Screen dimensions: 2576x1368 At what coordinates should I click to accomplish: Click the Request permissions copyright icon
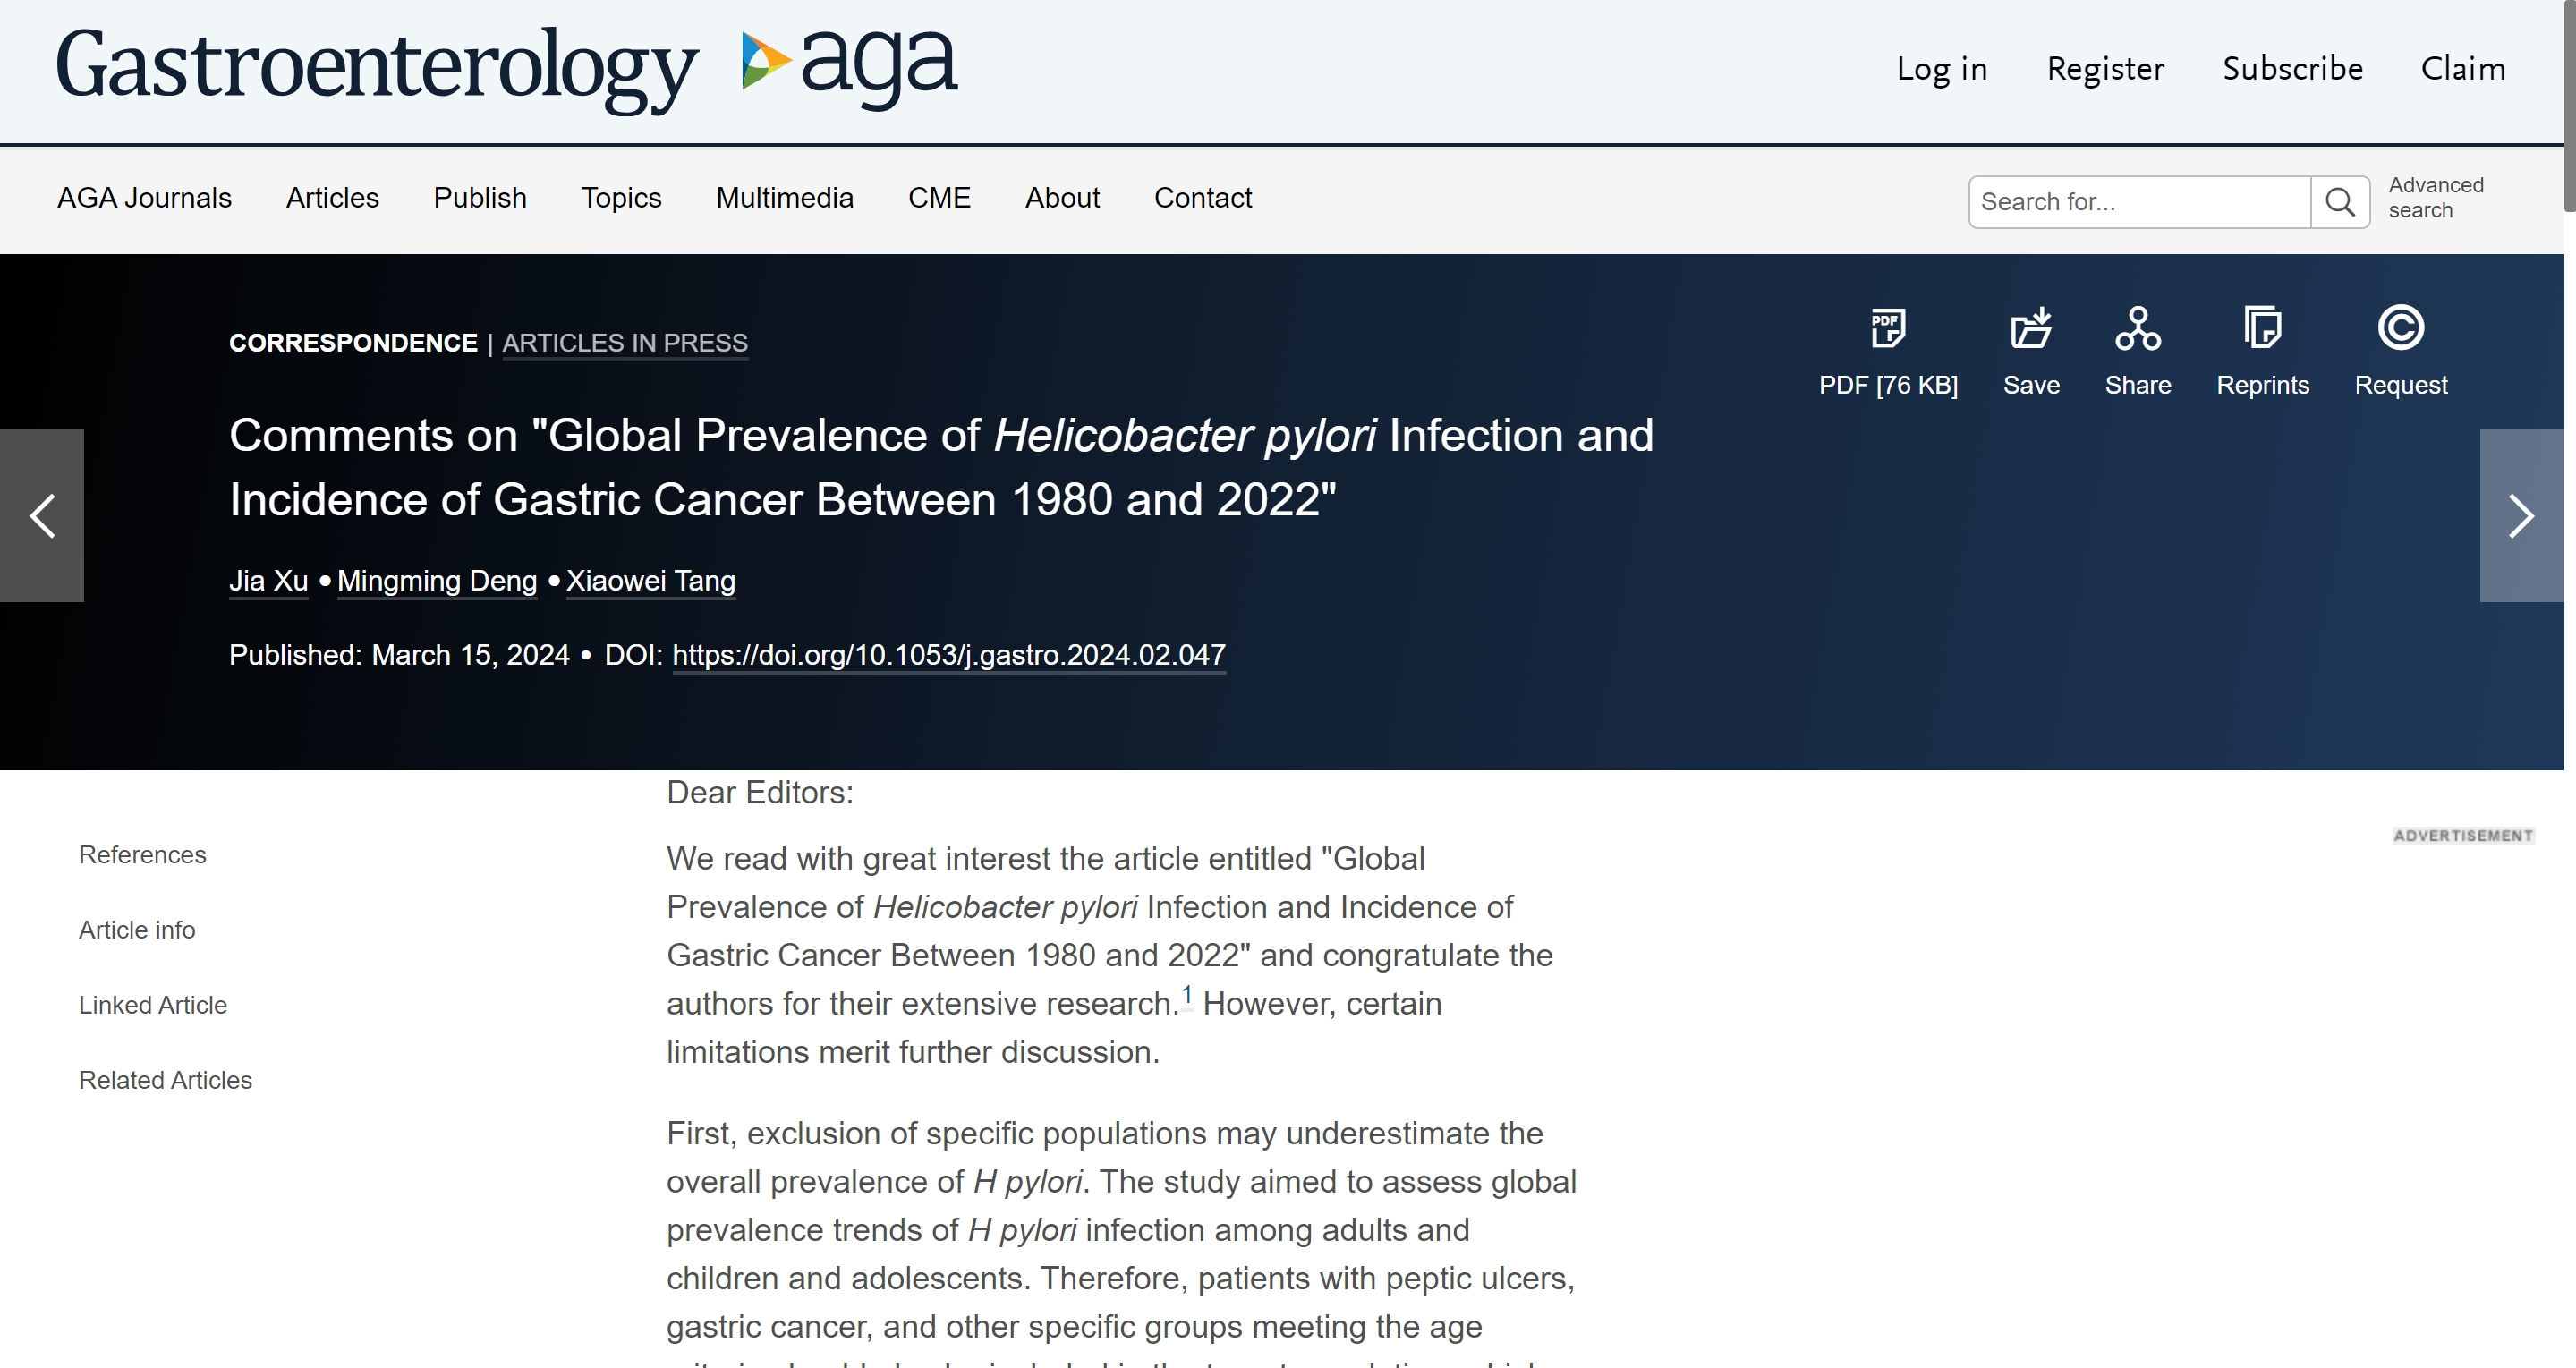point(2400,328)
